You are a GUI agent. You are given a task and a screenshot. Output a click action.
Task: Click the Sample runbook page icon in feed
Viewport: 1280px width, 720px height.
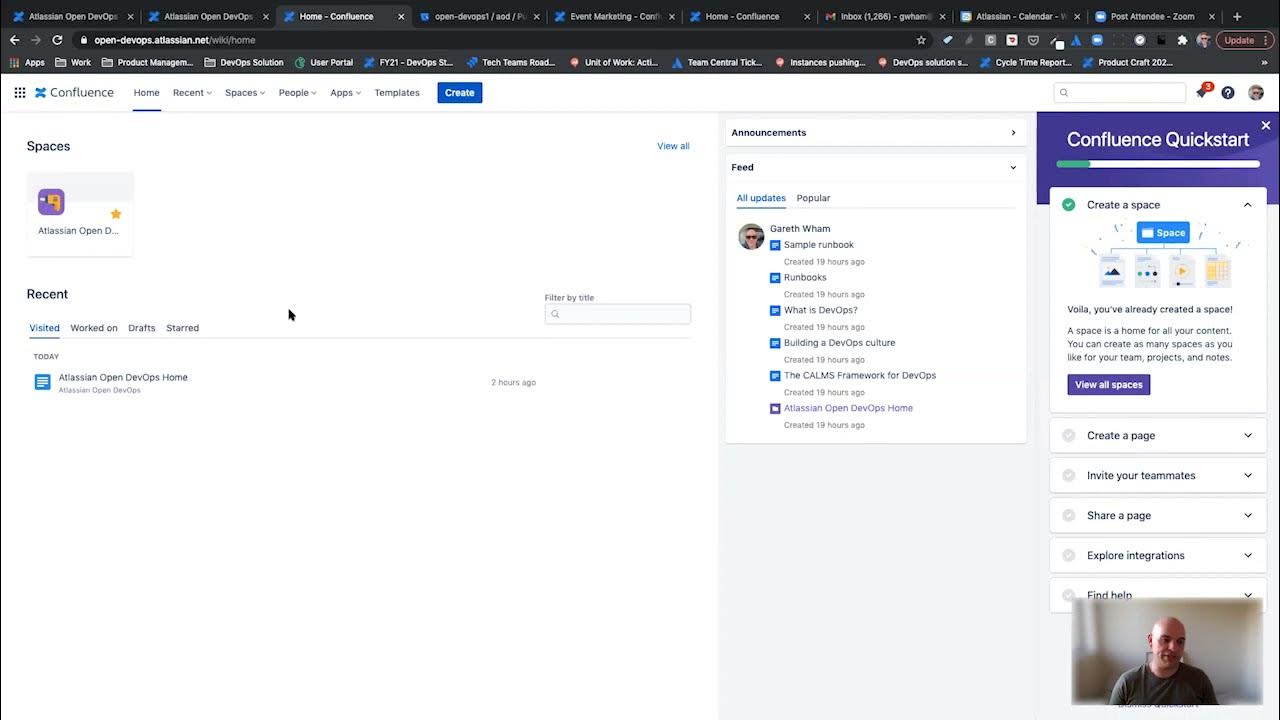775,245
